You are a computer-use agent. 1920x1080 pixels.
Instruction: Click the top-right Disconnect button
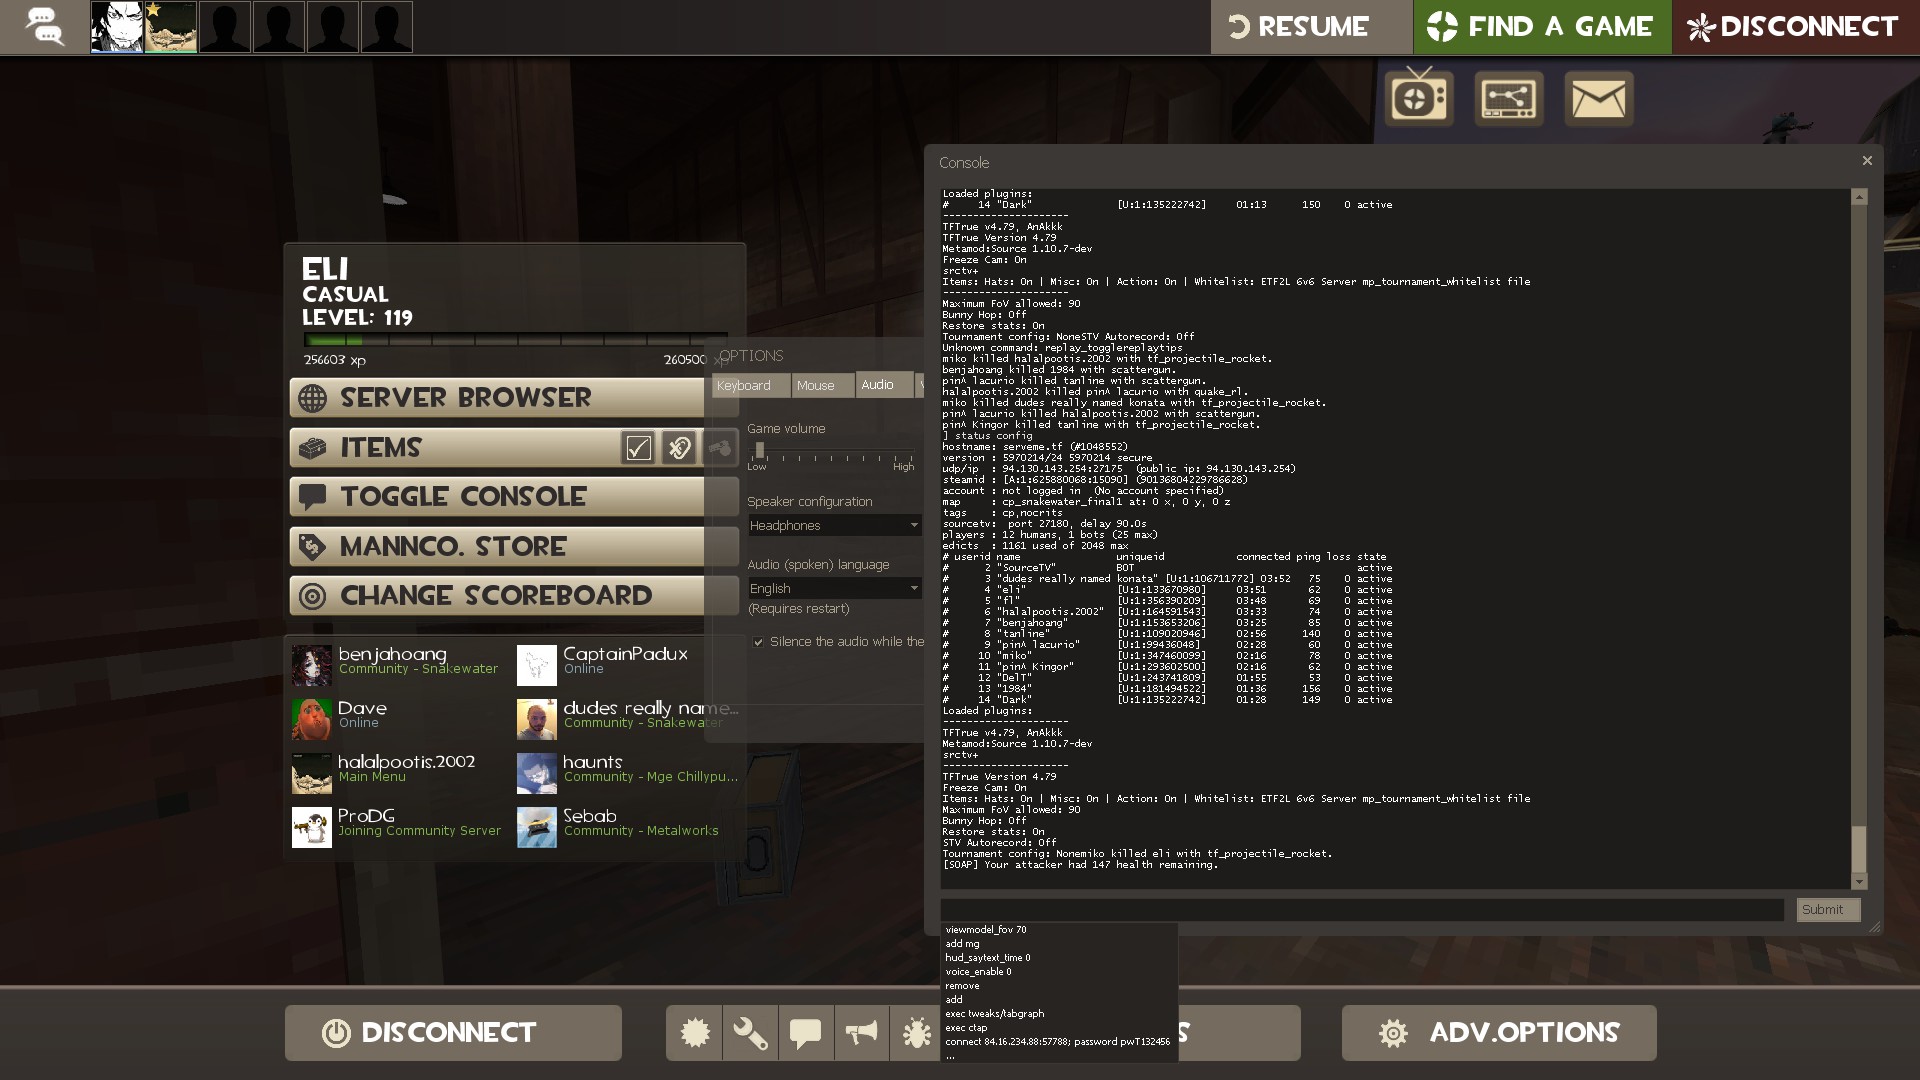pos(1796,27)
